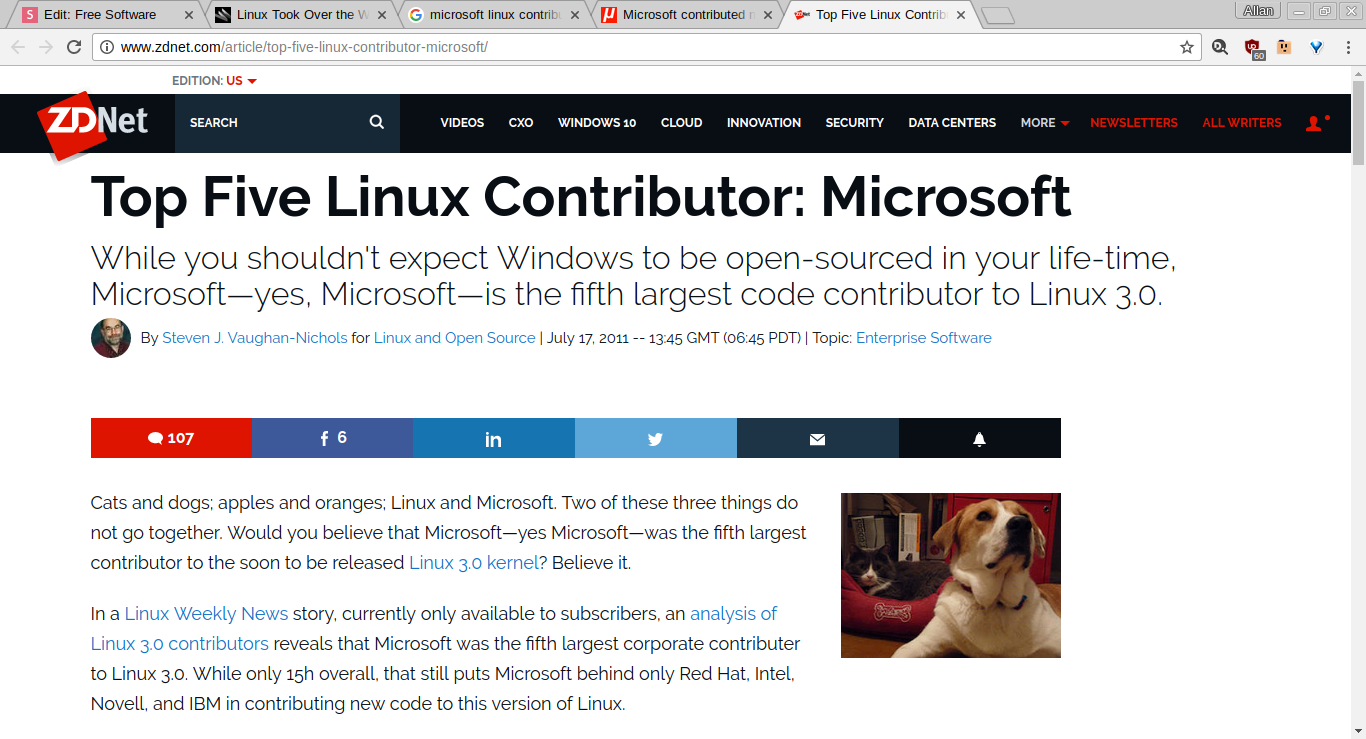Viewport: 1366px width, 739px height.
Task: Expand the MORE navigation dropdown
Action: pos(1045,123)
